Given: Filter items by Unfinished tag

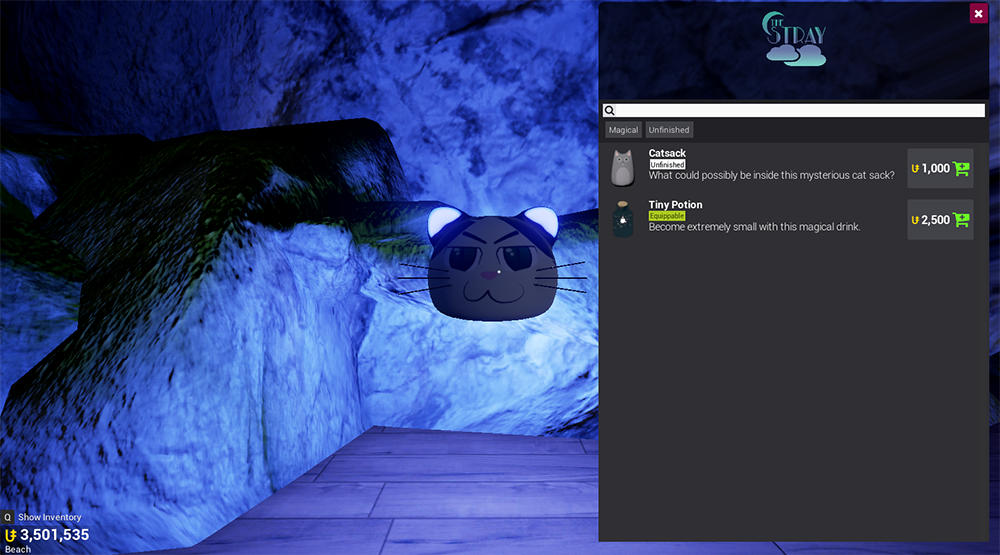Looking at the screenshot, I should [669, 130].
